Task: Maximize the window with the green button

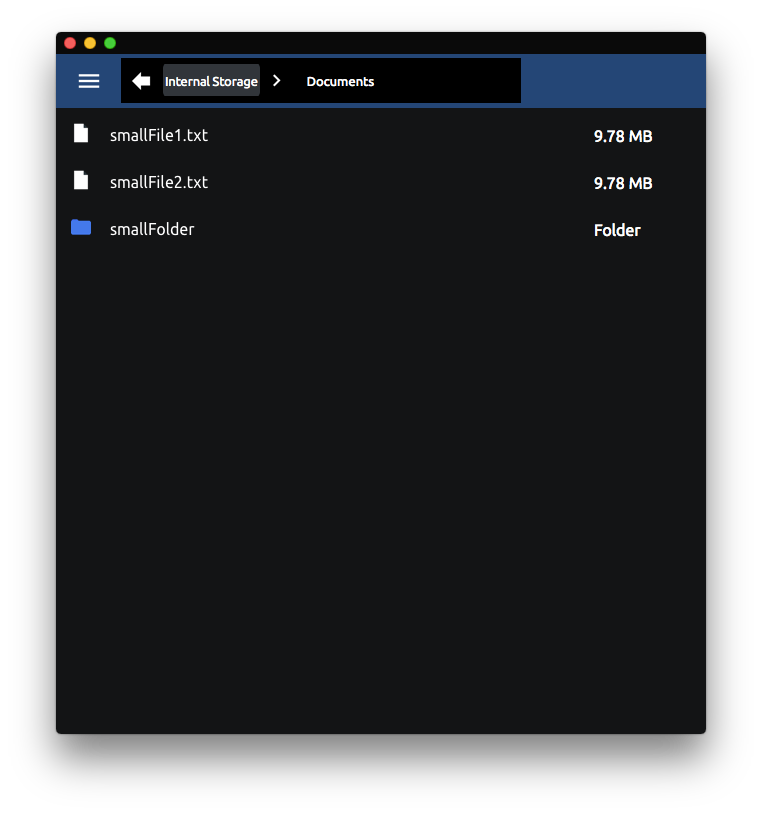Action: click(110, 43)
